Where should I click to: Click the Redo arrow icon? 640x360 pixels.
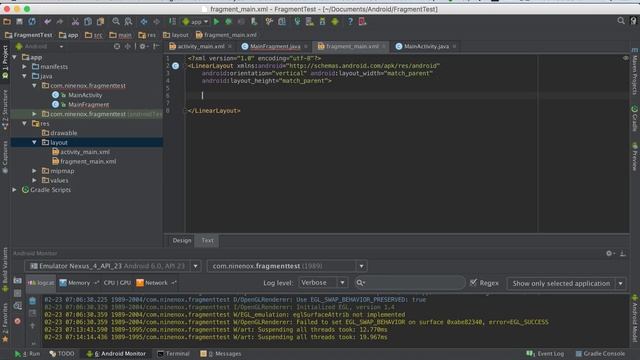pyautogui.click(x=60, y=21)
